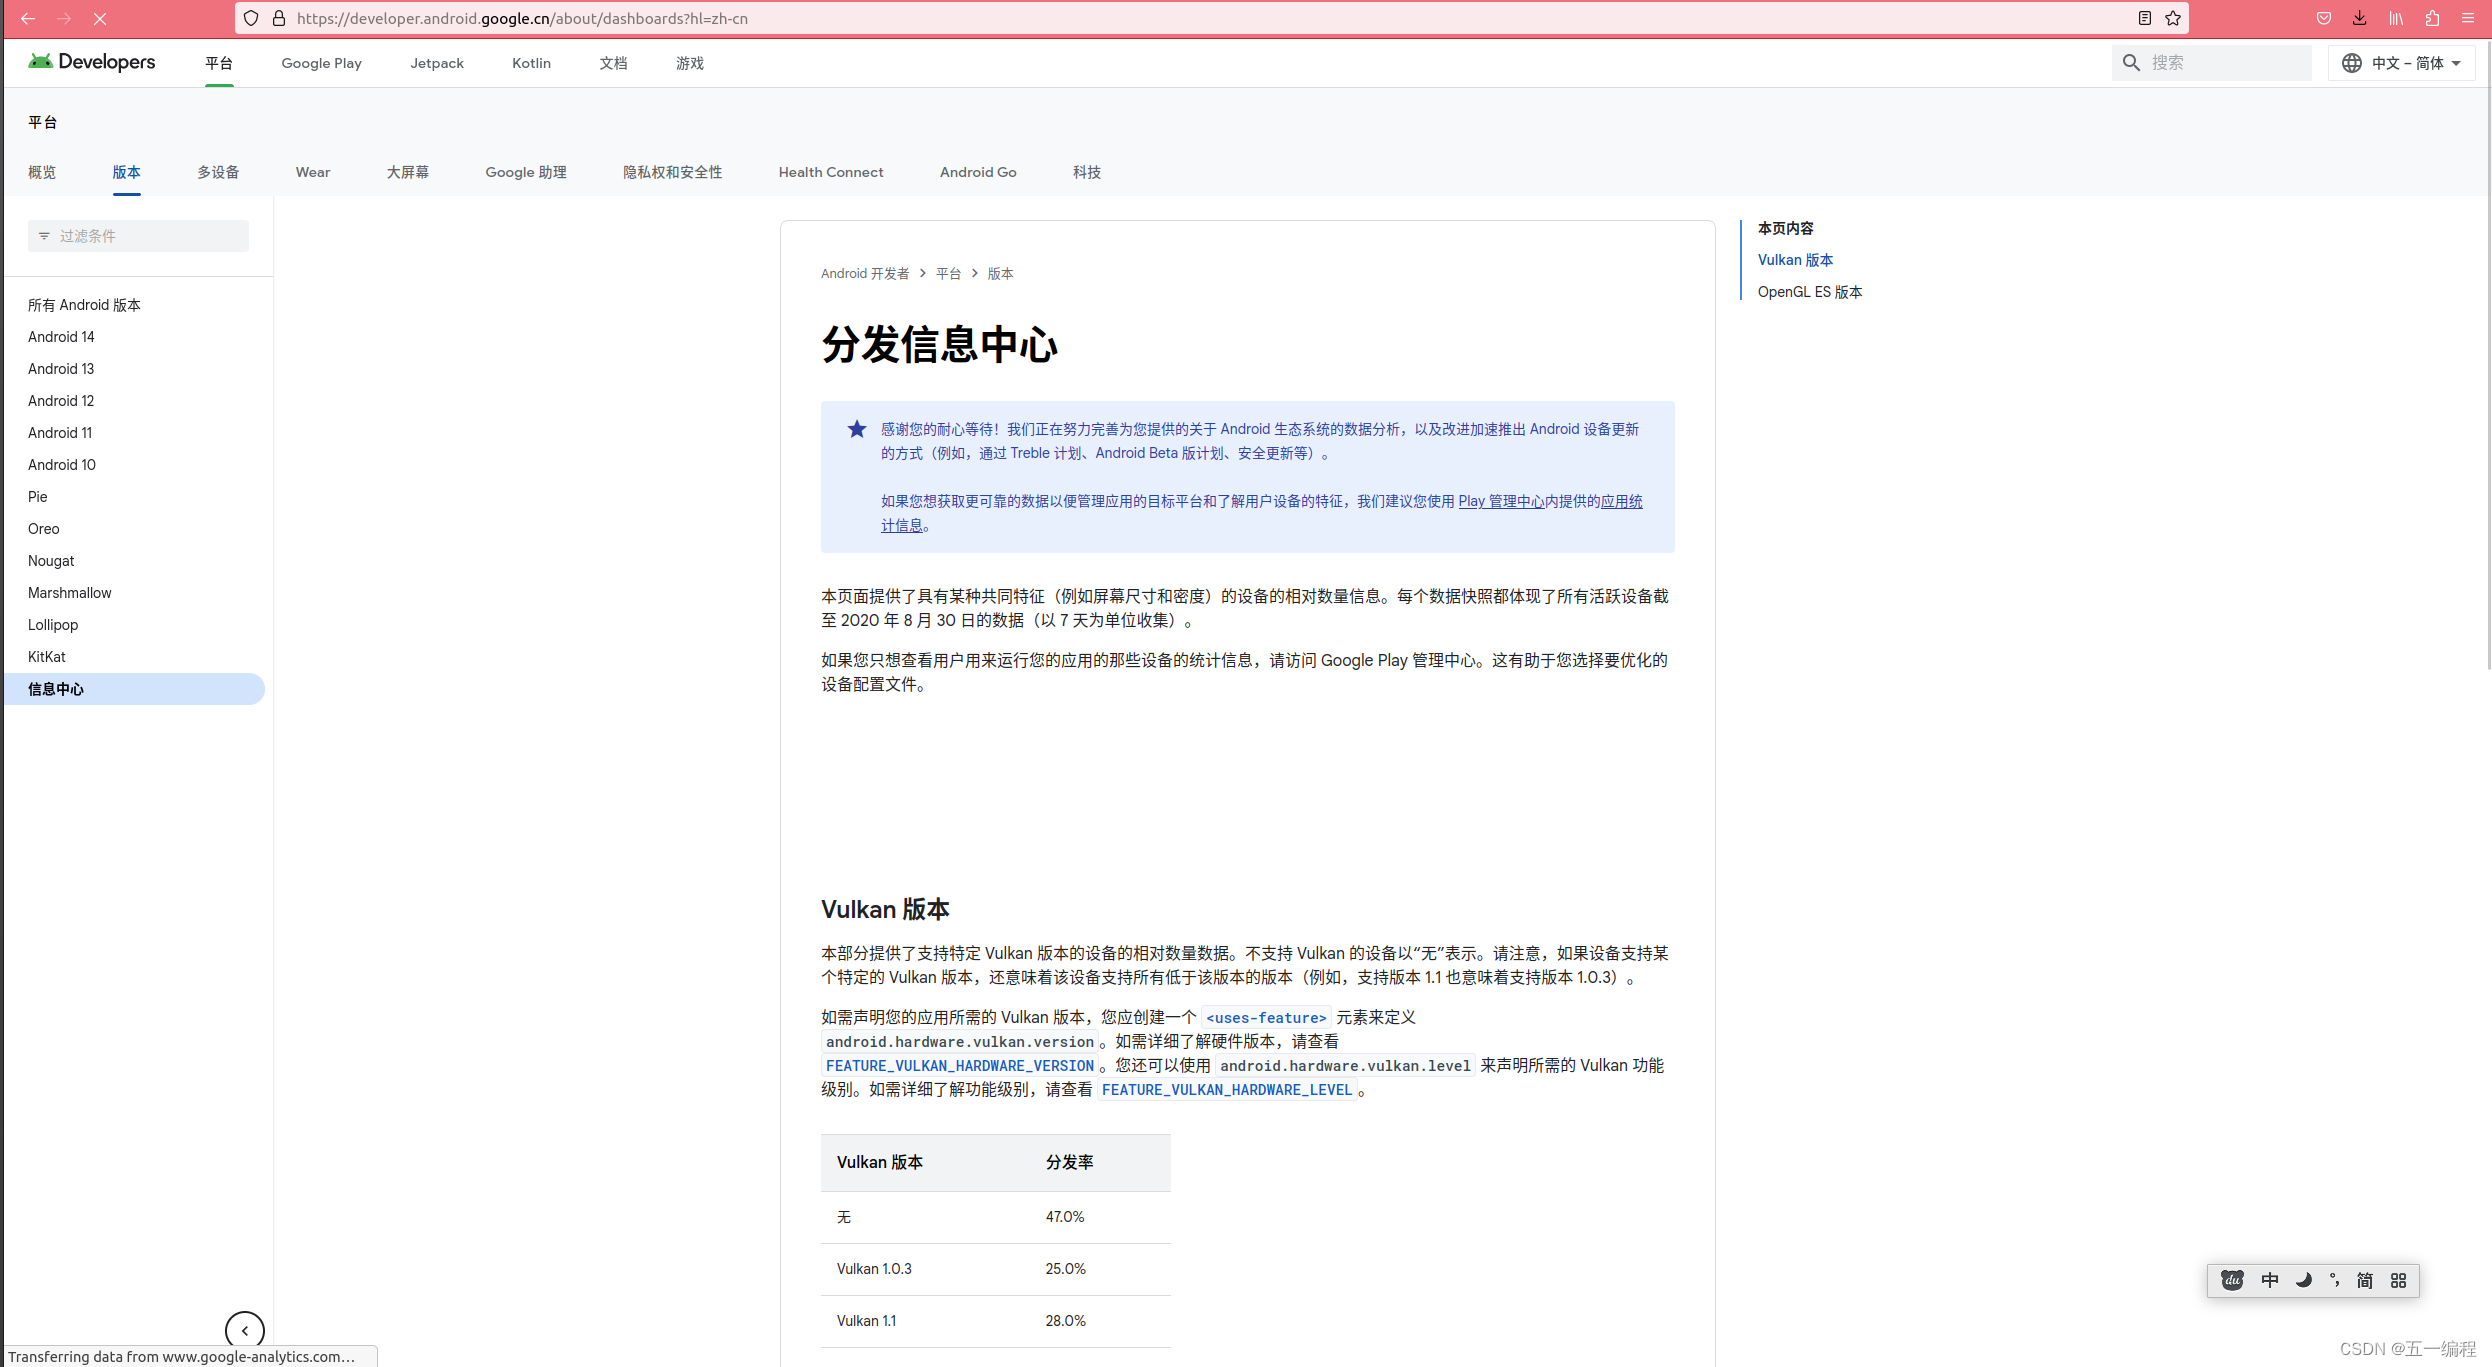The width and height of the screenshot is (2492, 1367).
Task: Jump to OpenGL ES 版本 in page contents
Action: [1810, 292]
